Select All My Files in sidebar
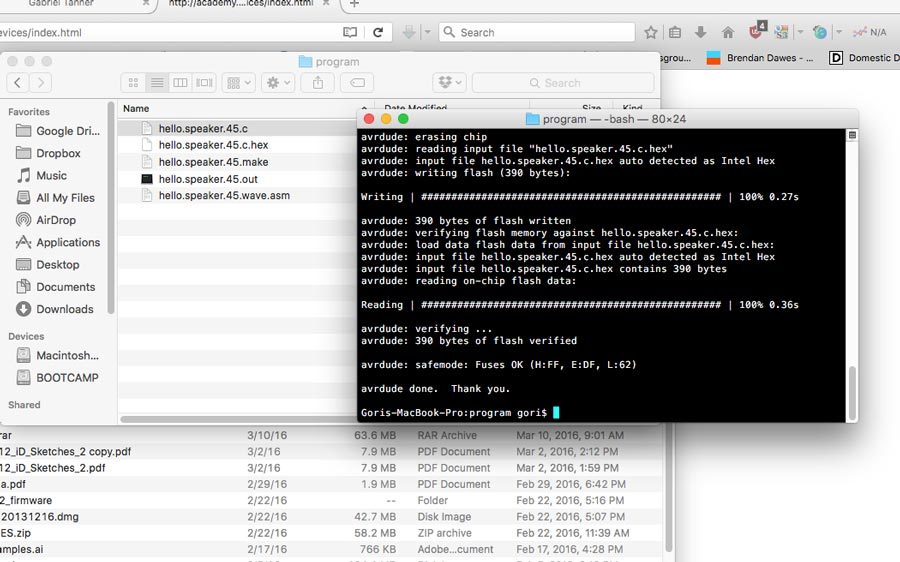The width and height of the screenshot is (900, 562). pyautogui.click(x=55, y=198)
